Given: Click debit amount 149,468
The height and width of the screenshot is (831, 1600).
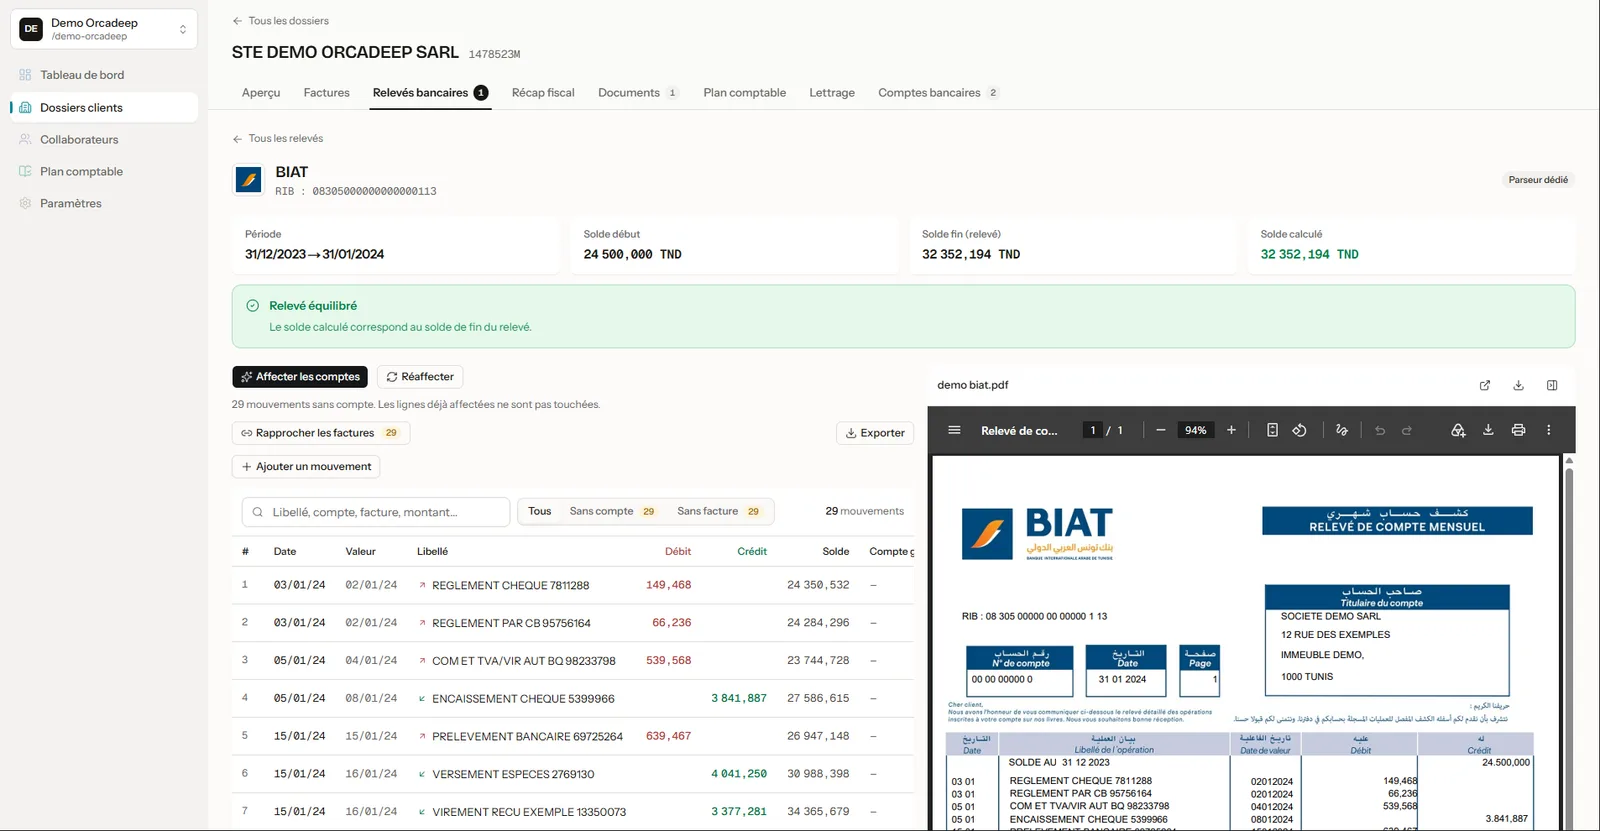Looking at the screenshot, I should click(x=669, y=585).
